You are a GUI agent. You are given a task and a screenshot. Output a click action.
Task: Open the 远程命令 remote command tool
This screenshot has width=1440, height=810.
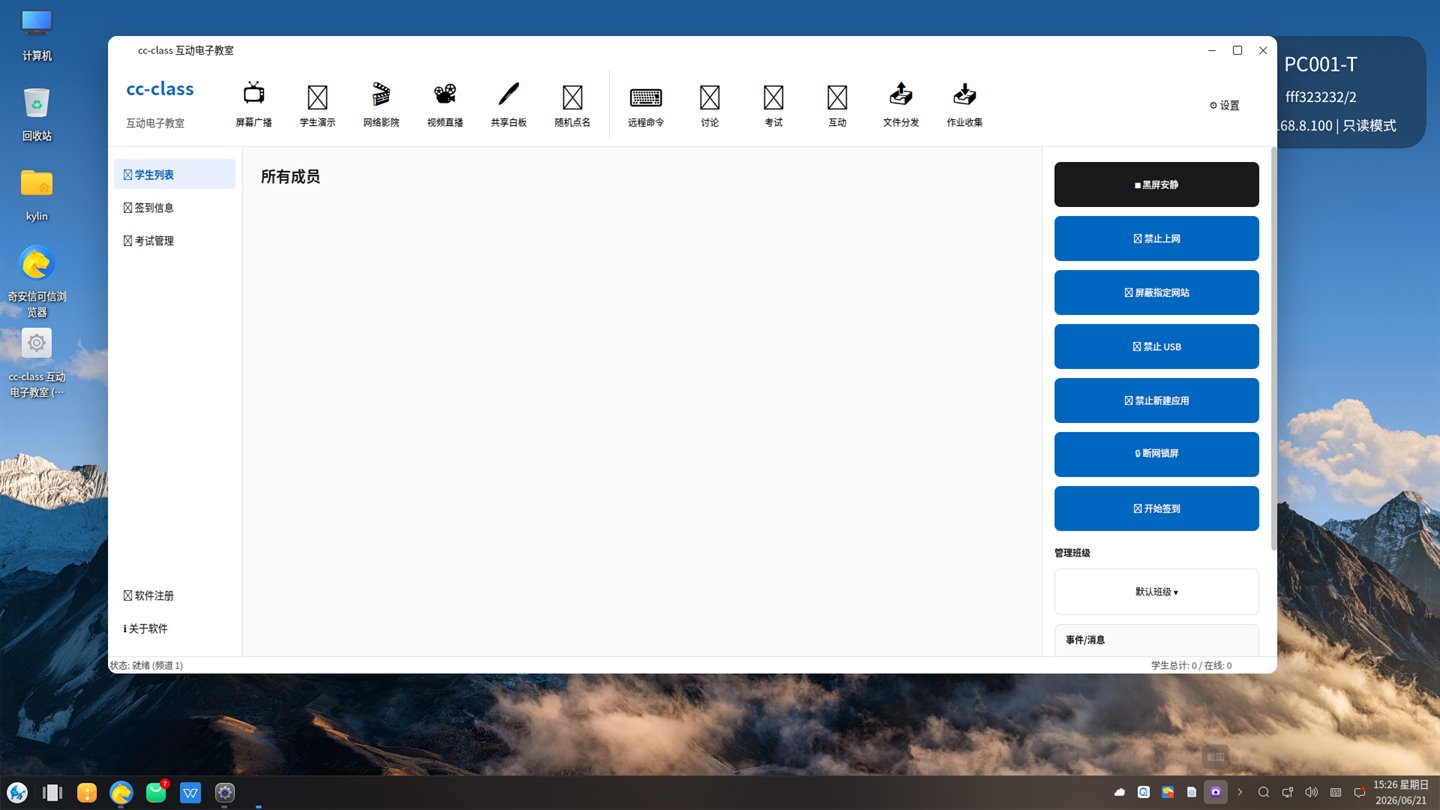(646, 105)
